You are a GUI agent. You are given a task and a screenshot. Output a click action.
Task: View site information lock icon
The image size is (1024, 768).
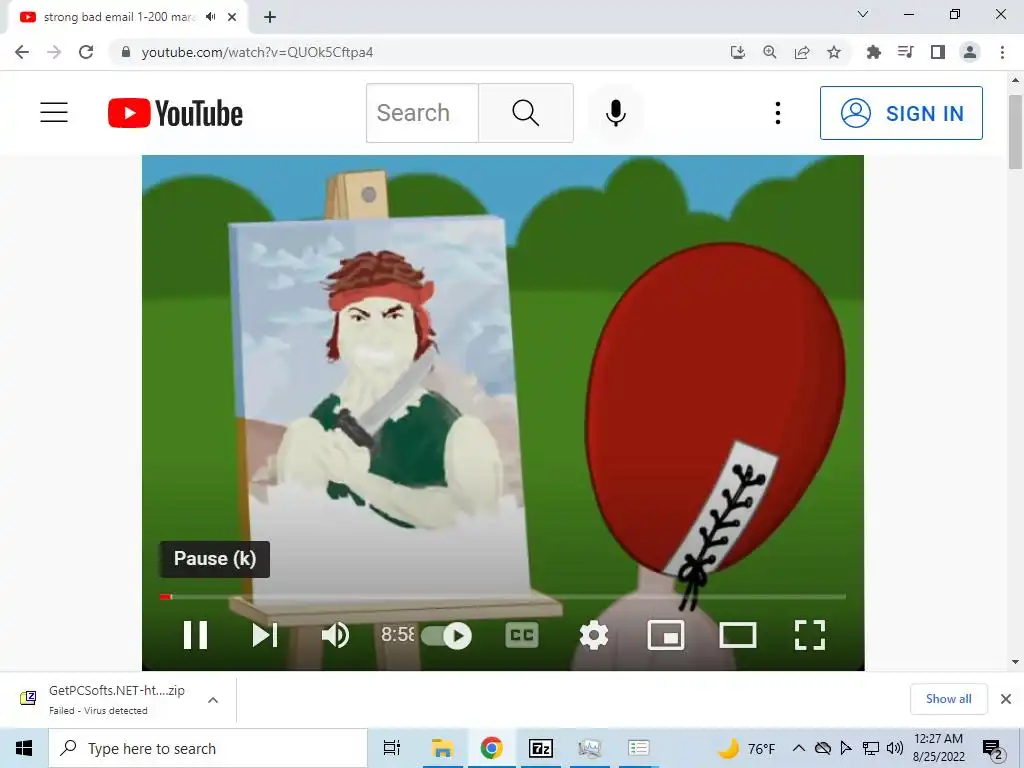(x=126, y=52)
